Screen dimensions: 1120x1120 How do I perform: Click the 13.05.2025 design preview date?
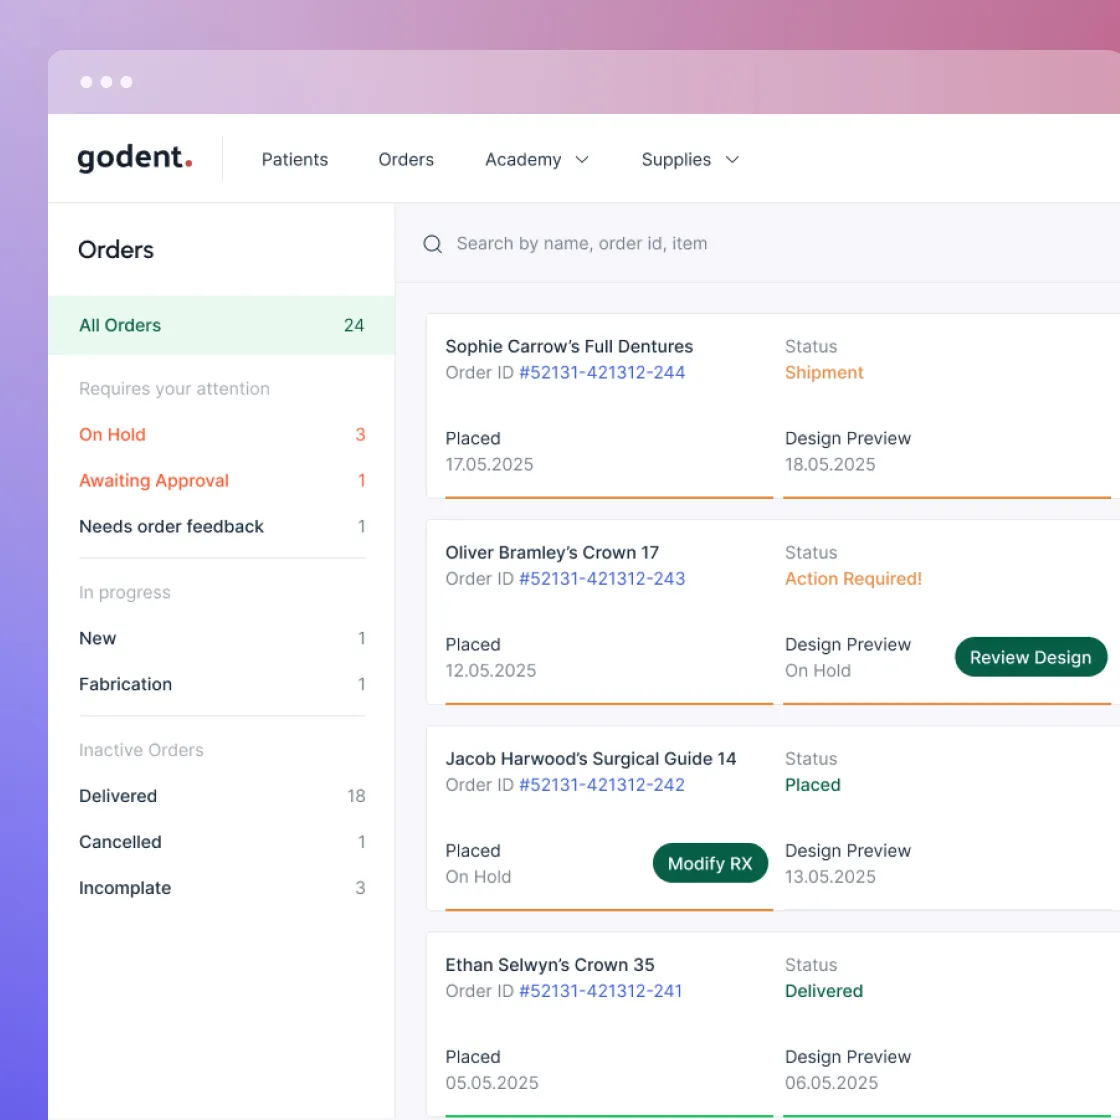click(x=830, y=877)
